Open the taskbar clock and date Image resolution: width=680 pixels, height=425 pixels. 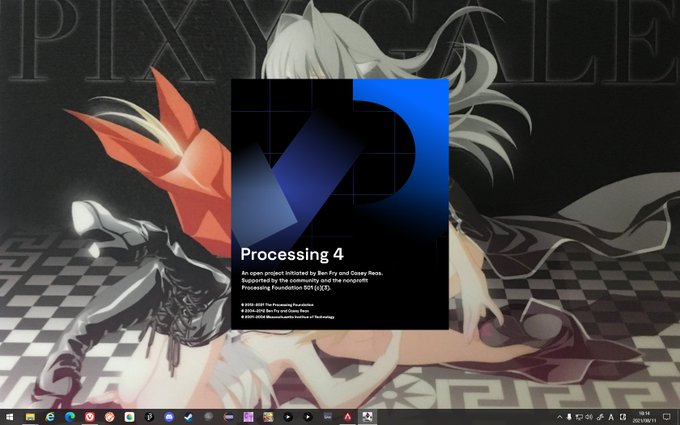point(644,417)
